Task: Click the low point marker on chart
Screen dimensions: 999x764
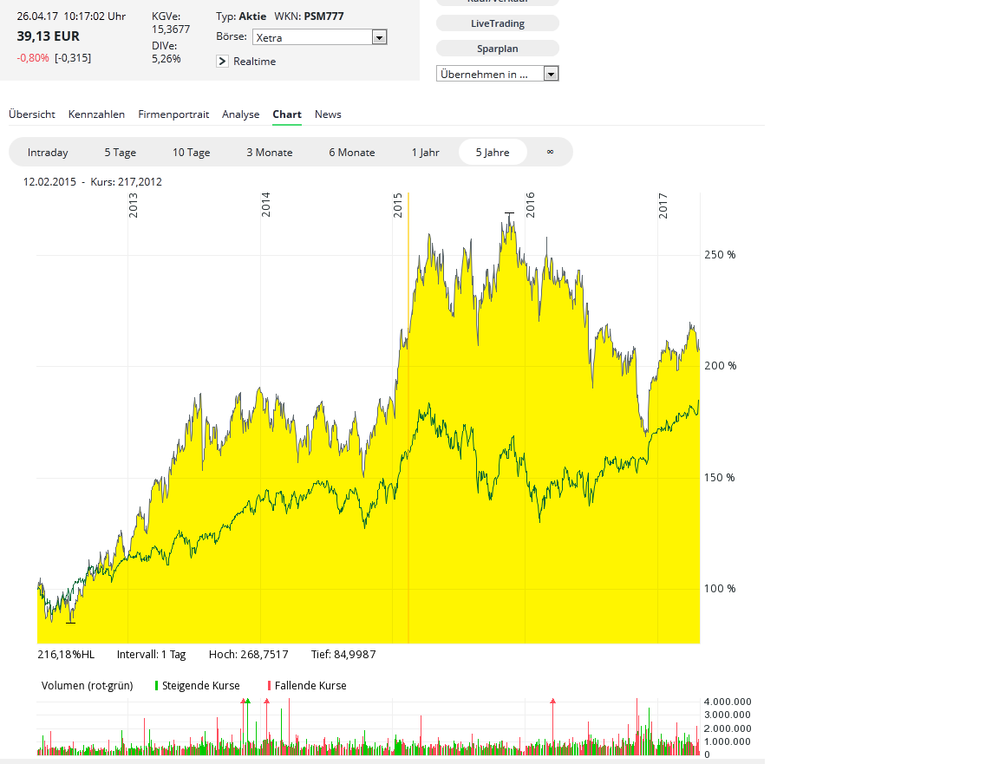Action: point(70,622)
